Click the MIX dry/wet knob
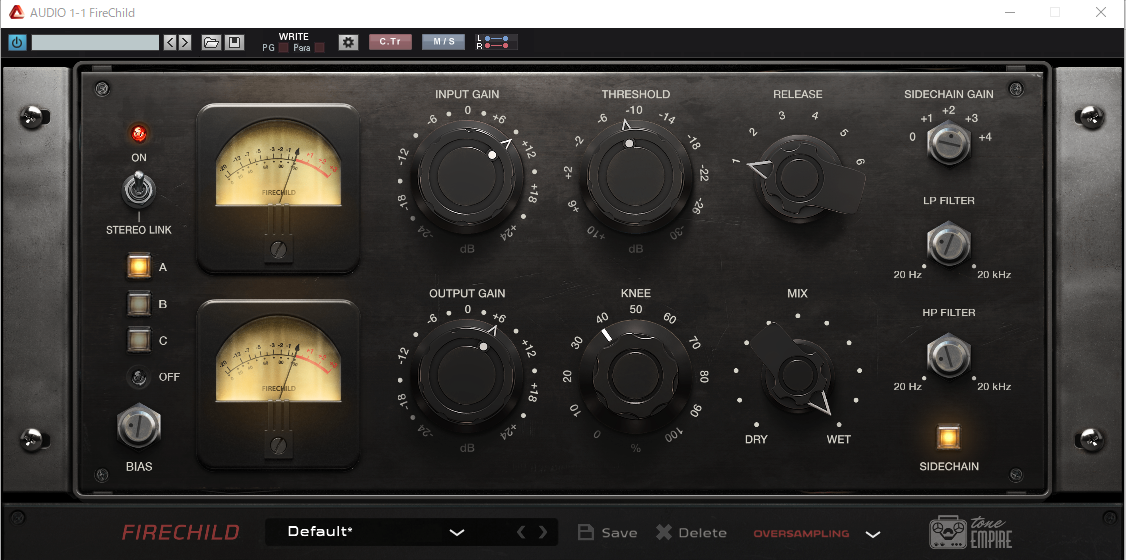 click(x=797, y=373)
